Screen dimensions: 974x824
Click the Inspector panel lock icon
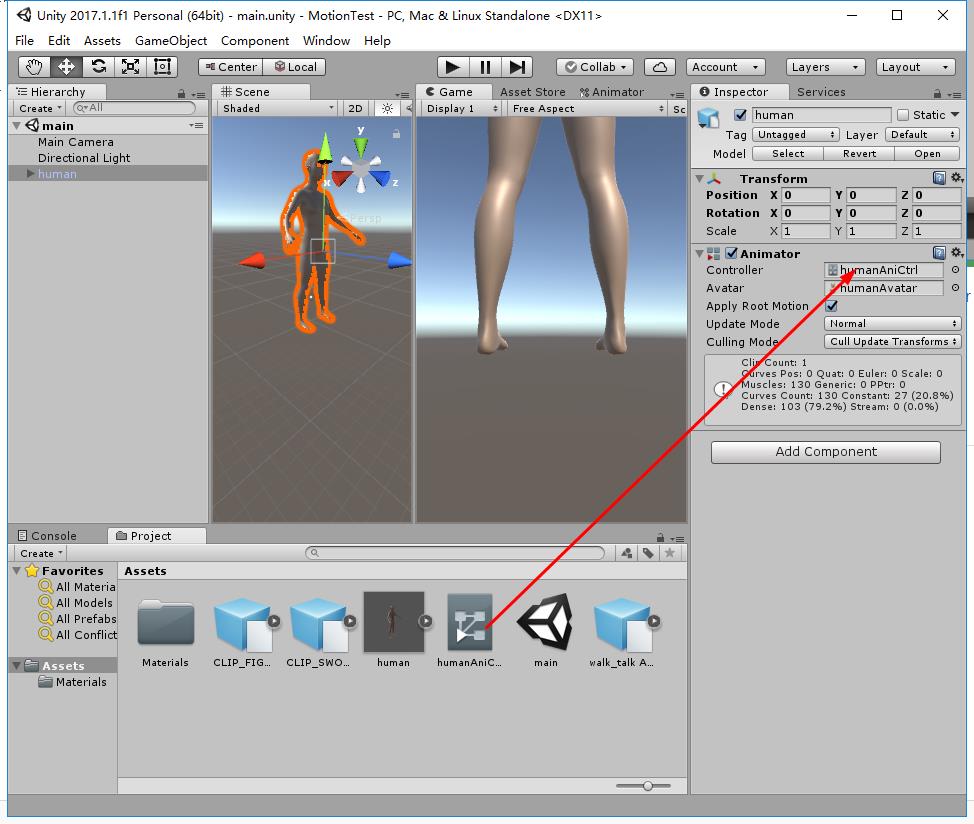[937, 94]
